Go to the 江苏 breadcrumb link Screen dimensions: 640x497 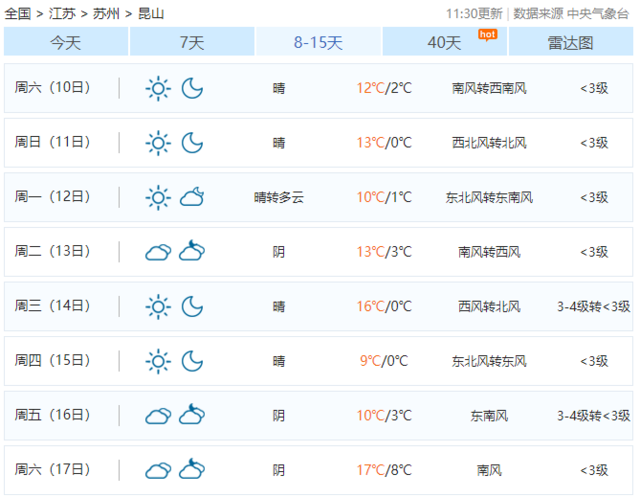point(62,14)
